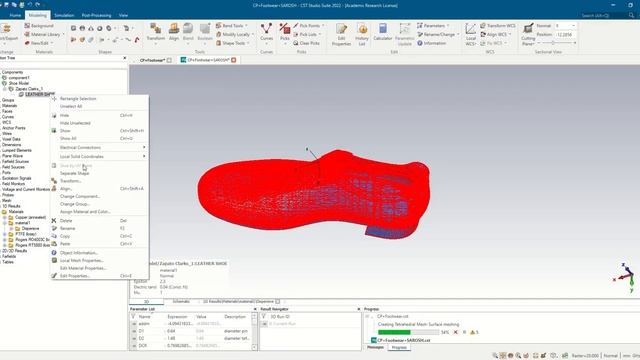
Task: Open the Electrical Connections submenu
Action: pyautogui.click(x=99, y=147)
